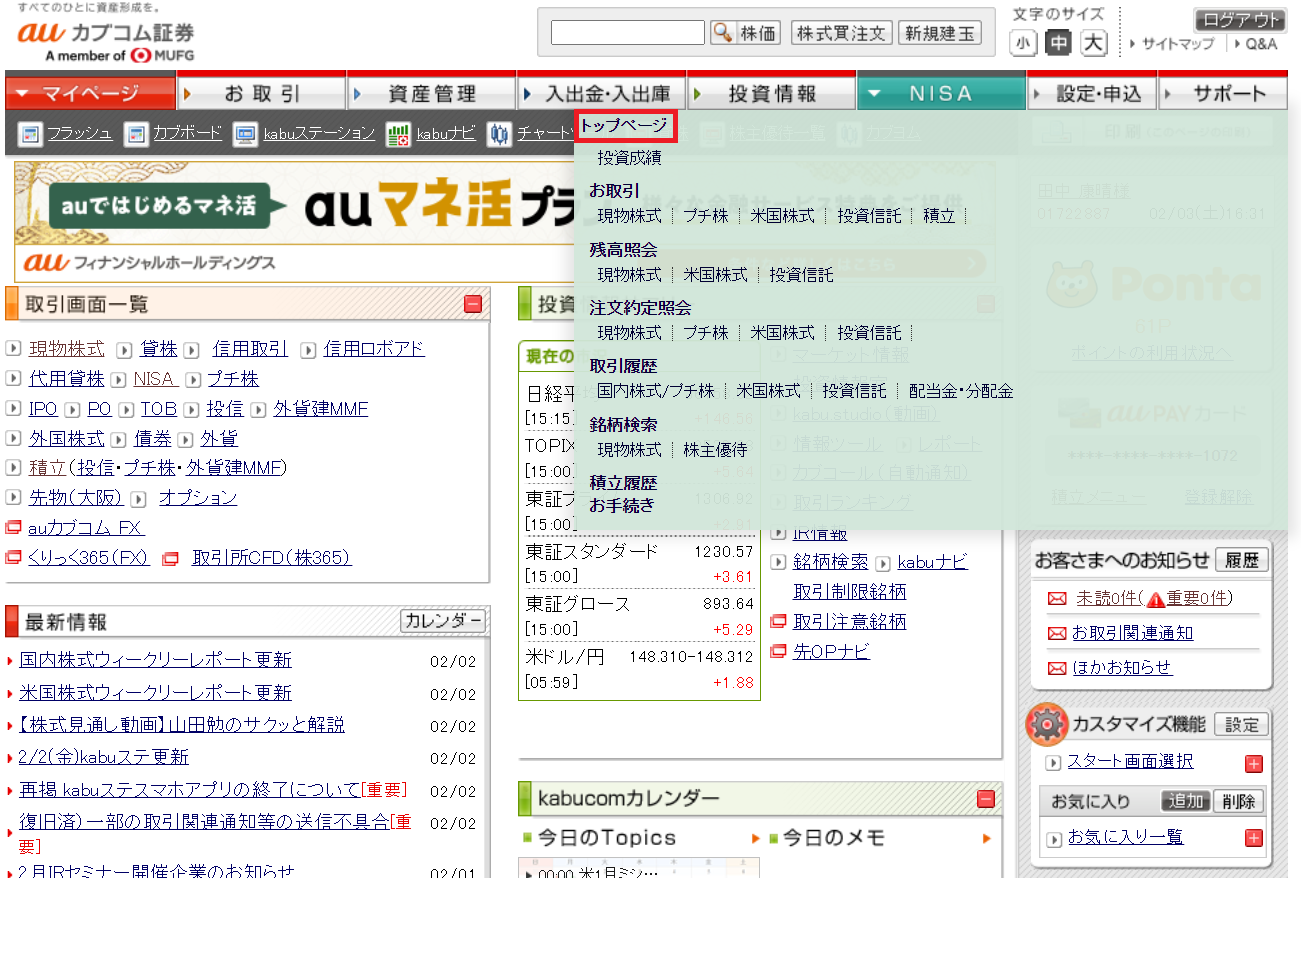Viewport: 1301px width, 957px height.
Task: Open the 国内株式ウィークリーレポート更新 link
Action: tap(155, 660)
